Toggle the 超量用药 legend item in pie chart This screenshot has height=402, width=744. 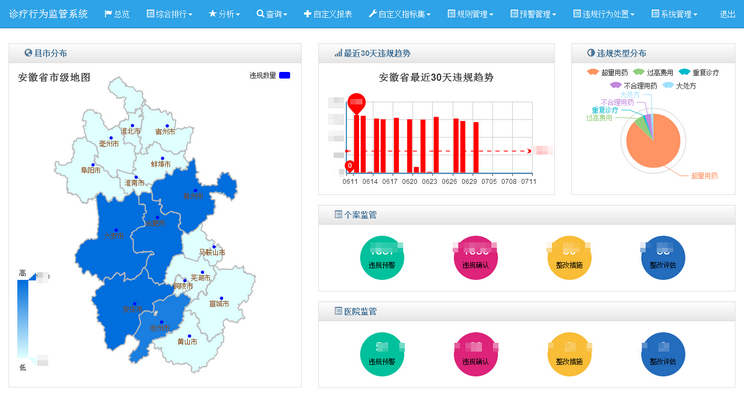[x=609, y=73]
